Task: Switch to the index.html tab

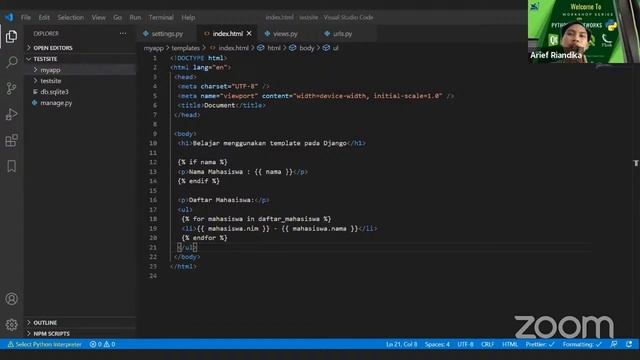Action: coord(227,33)
